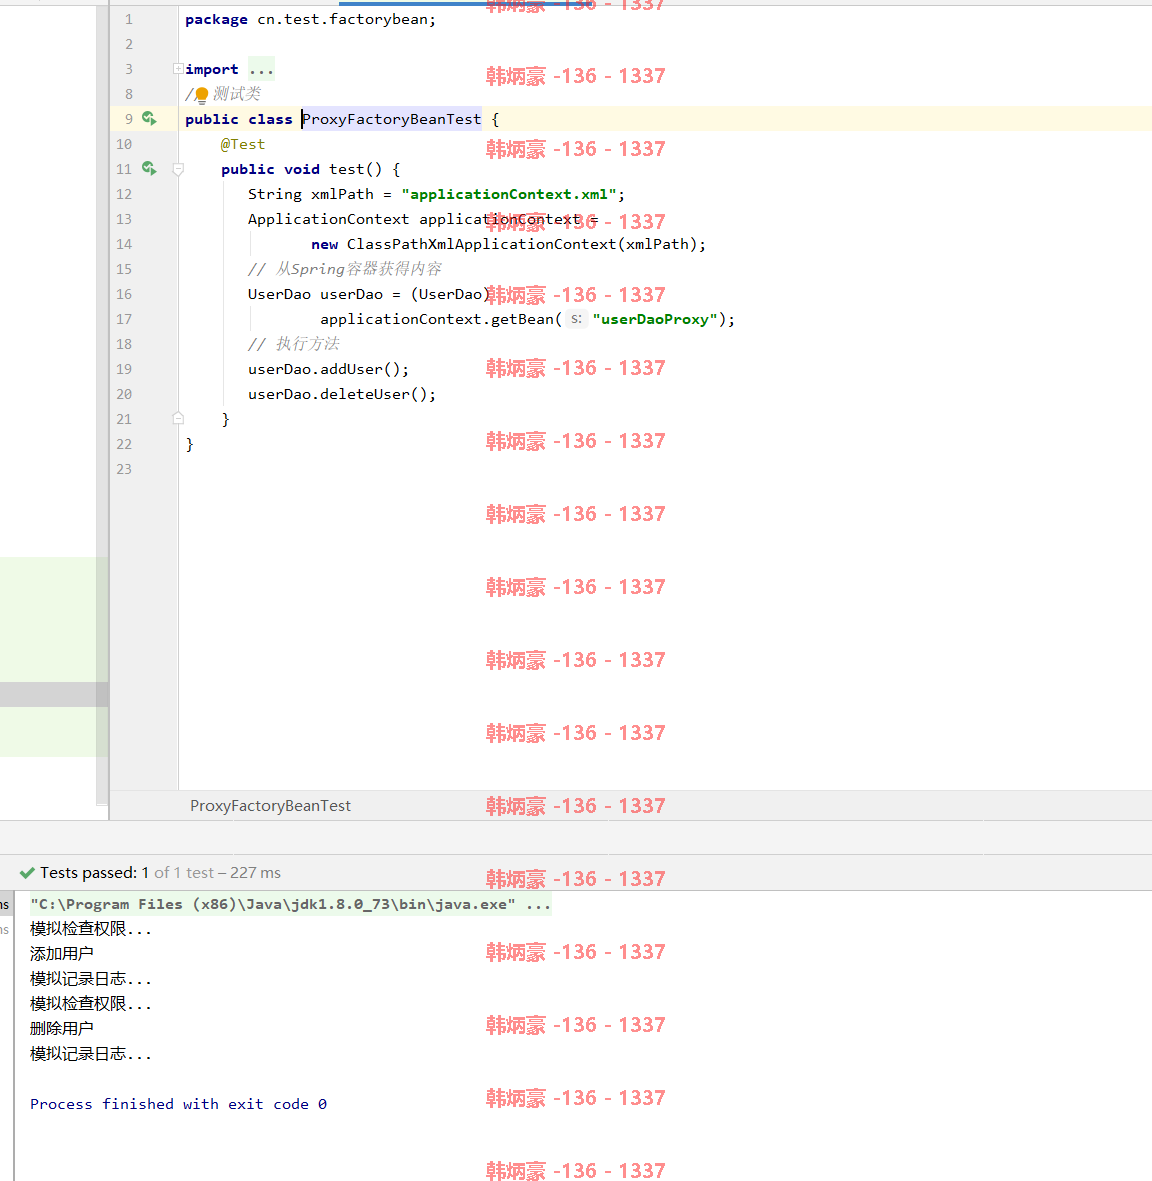Click the @Test annotation
1152x1181 pixels.
pos(243,144)
